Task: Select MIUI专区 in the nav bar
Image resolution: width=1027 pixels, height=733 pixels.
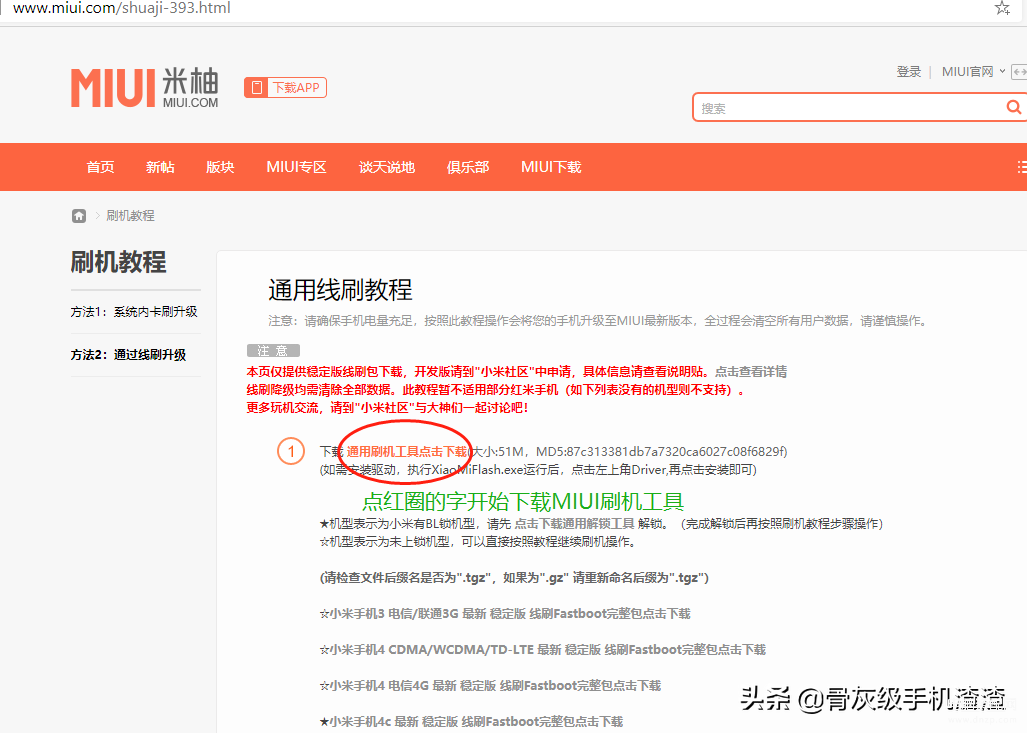Action: (x=296, y=167)
